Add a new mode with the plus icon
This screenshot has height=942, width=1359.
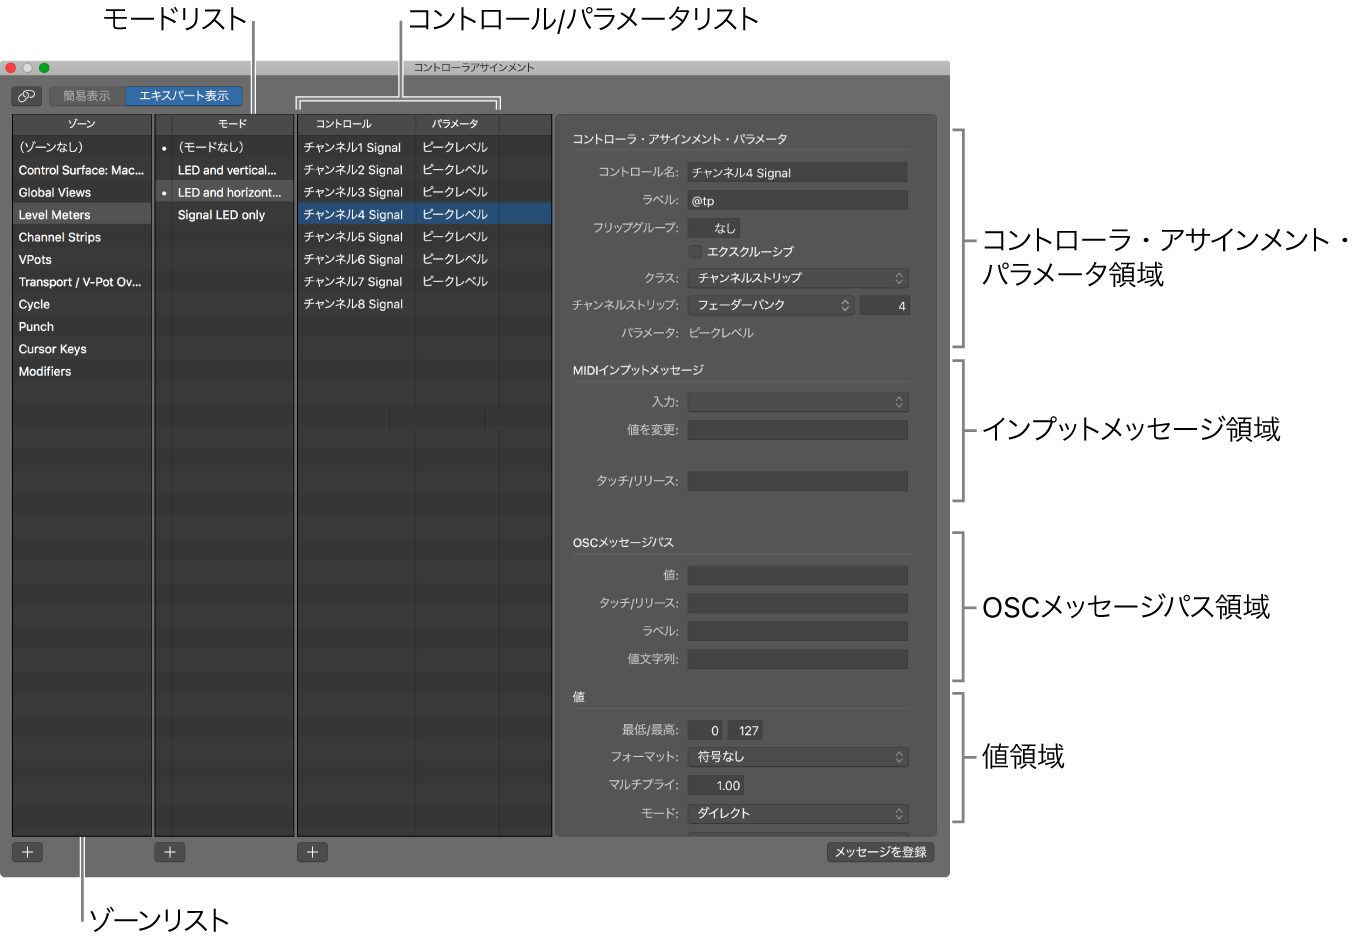tap(169, 851)
